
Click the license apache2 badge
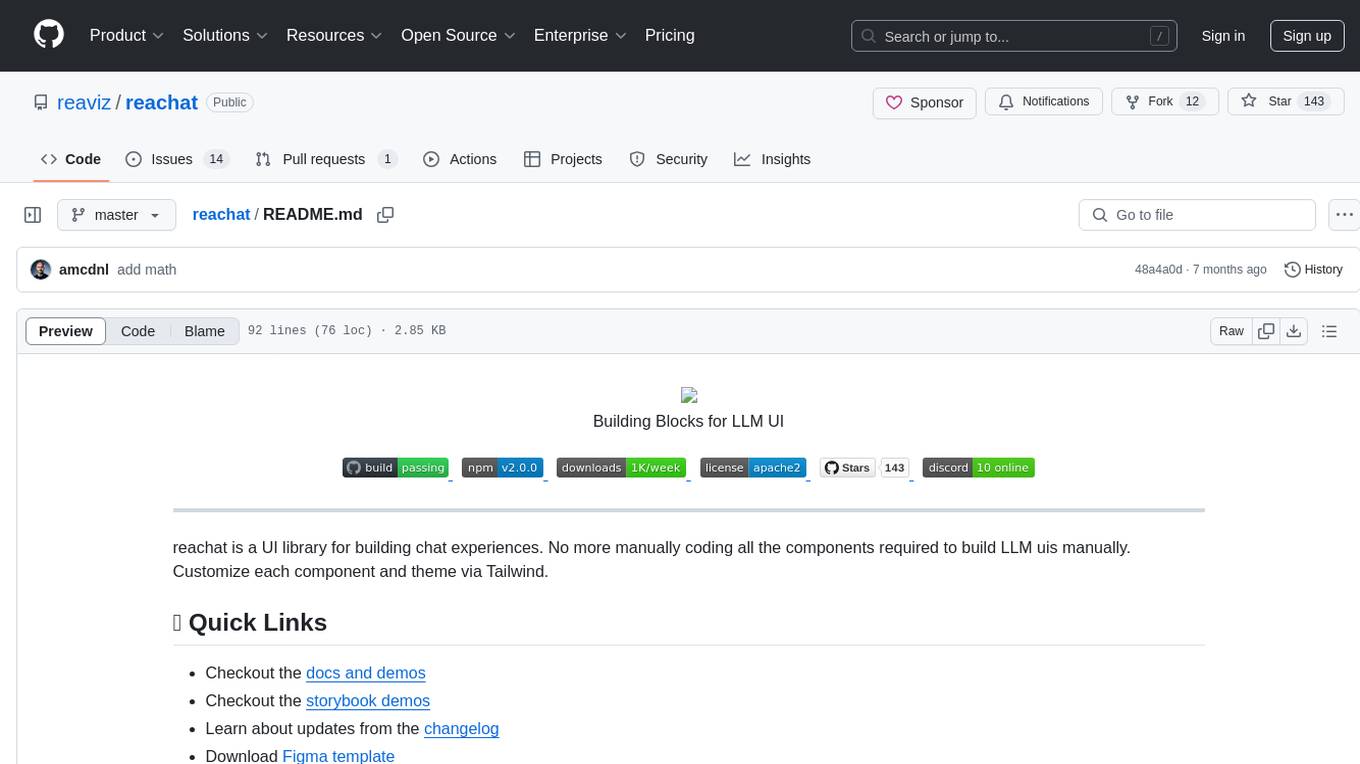753,467
